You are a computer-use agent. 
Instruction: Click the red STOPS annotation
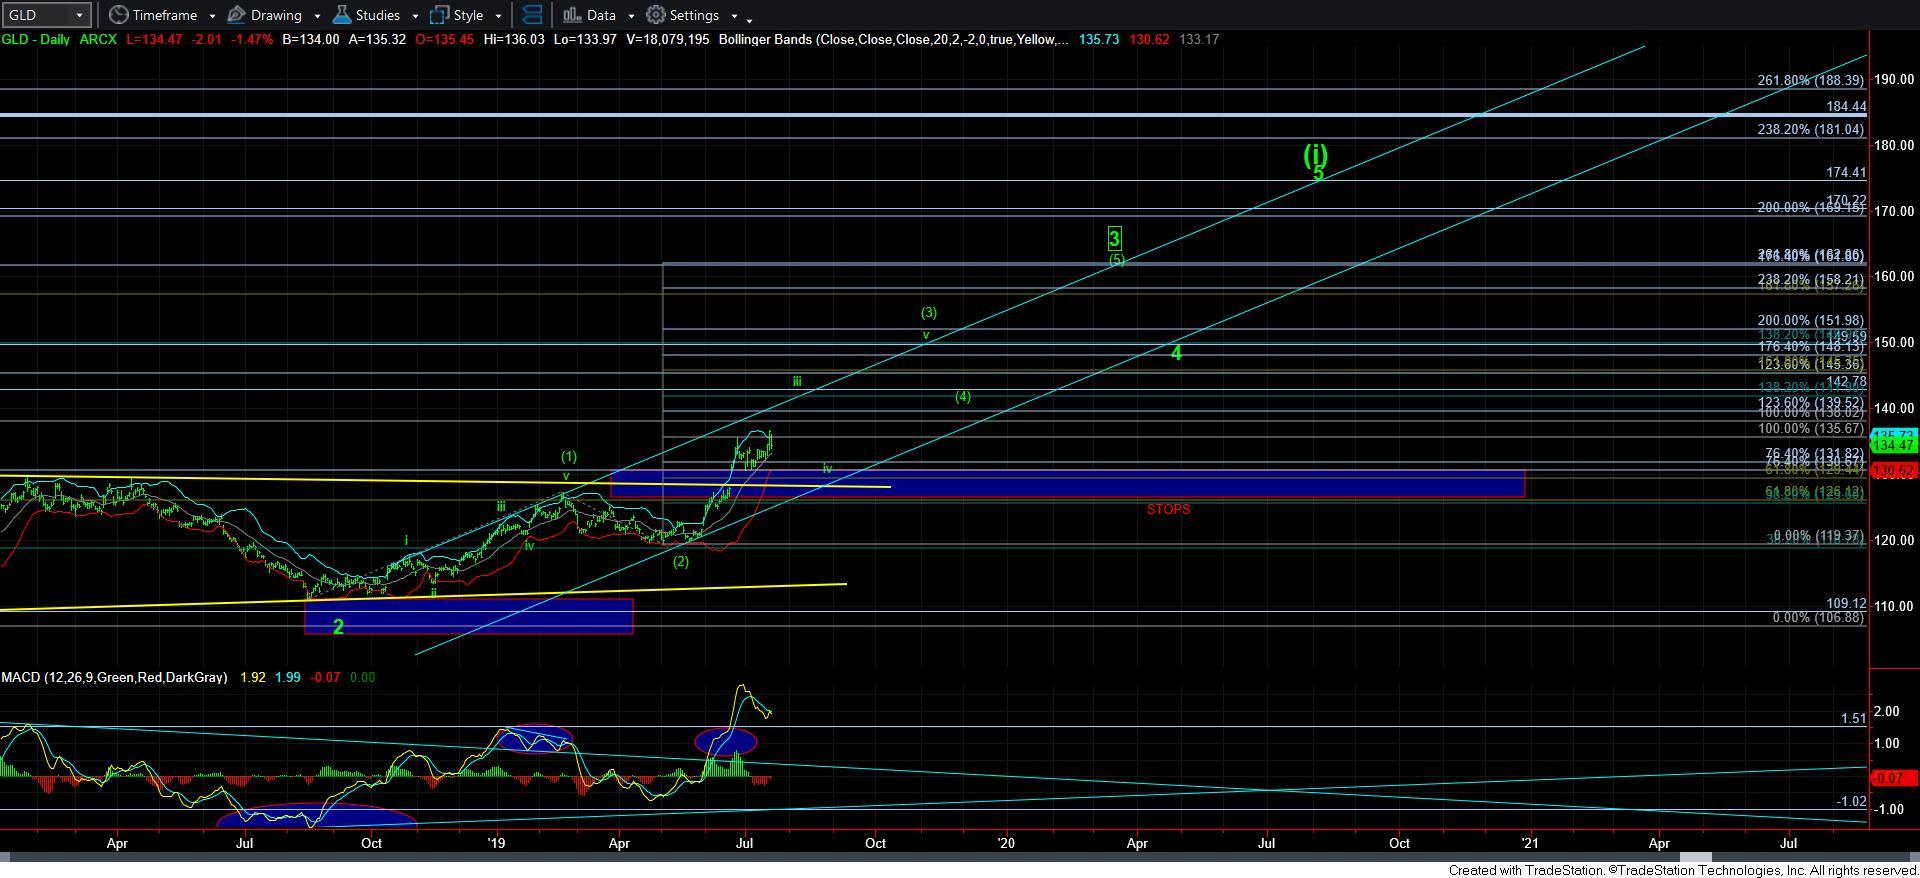[1168, 509]
